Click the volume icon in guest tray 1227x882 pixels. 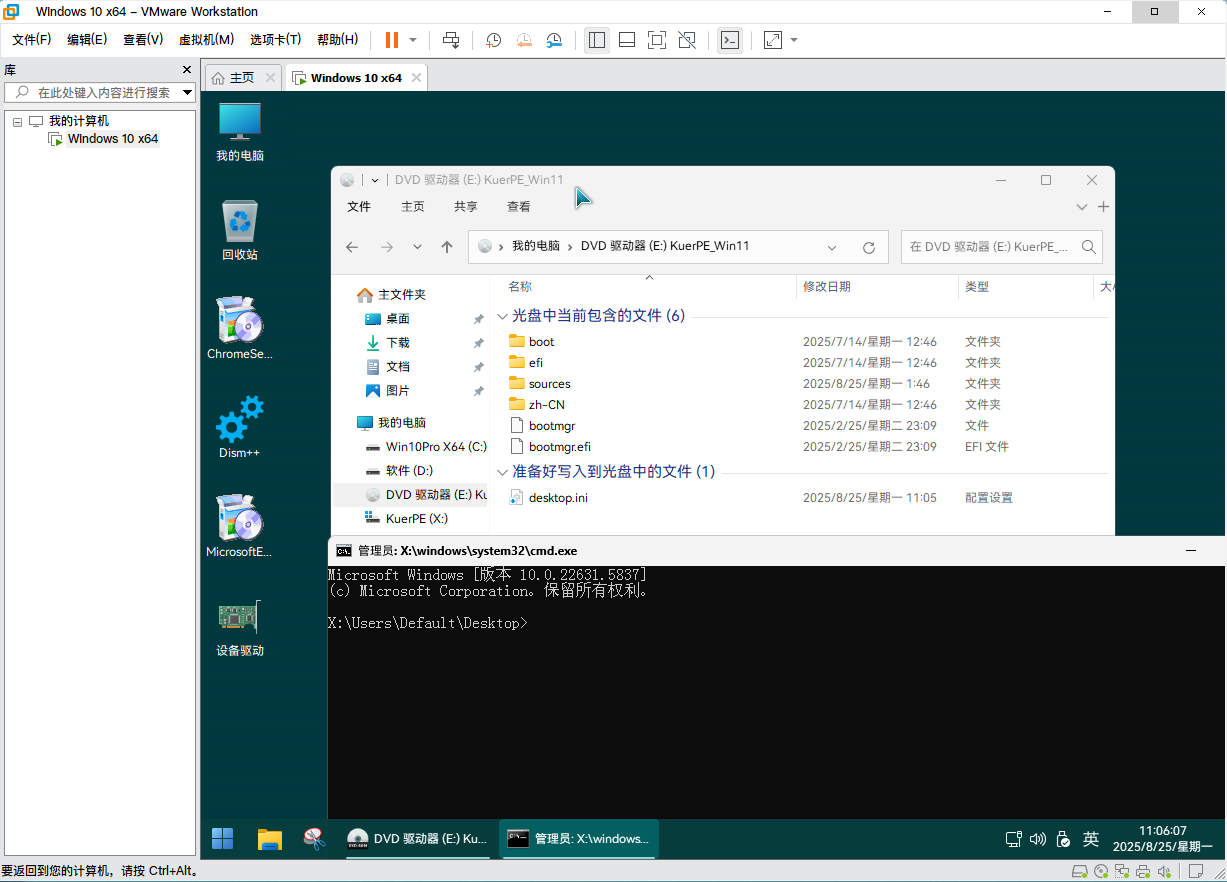point(1038,839)
